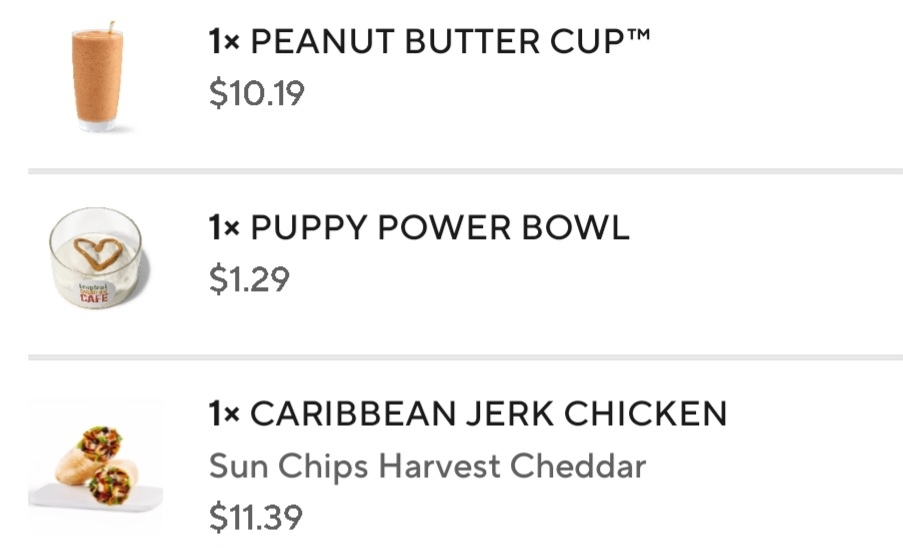This screenshot has width=903, height=548.
Task: Select the Sun Chips Harvest Cheddar side text
Action: pyautogui.click(x=427, y=465)
